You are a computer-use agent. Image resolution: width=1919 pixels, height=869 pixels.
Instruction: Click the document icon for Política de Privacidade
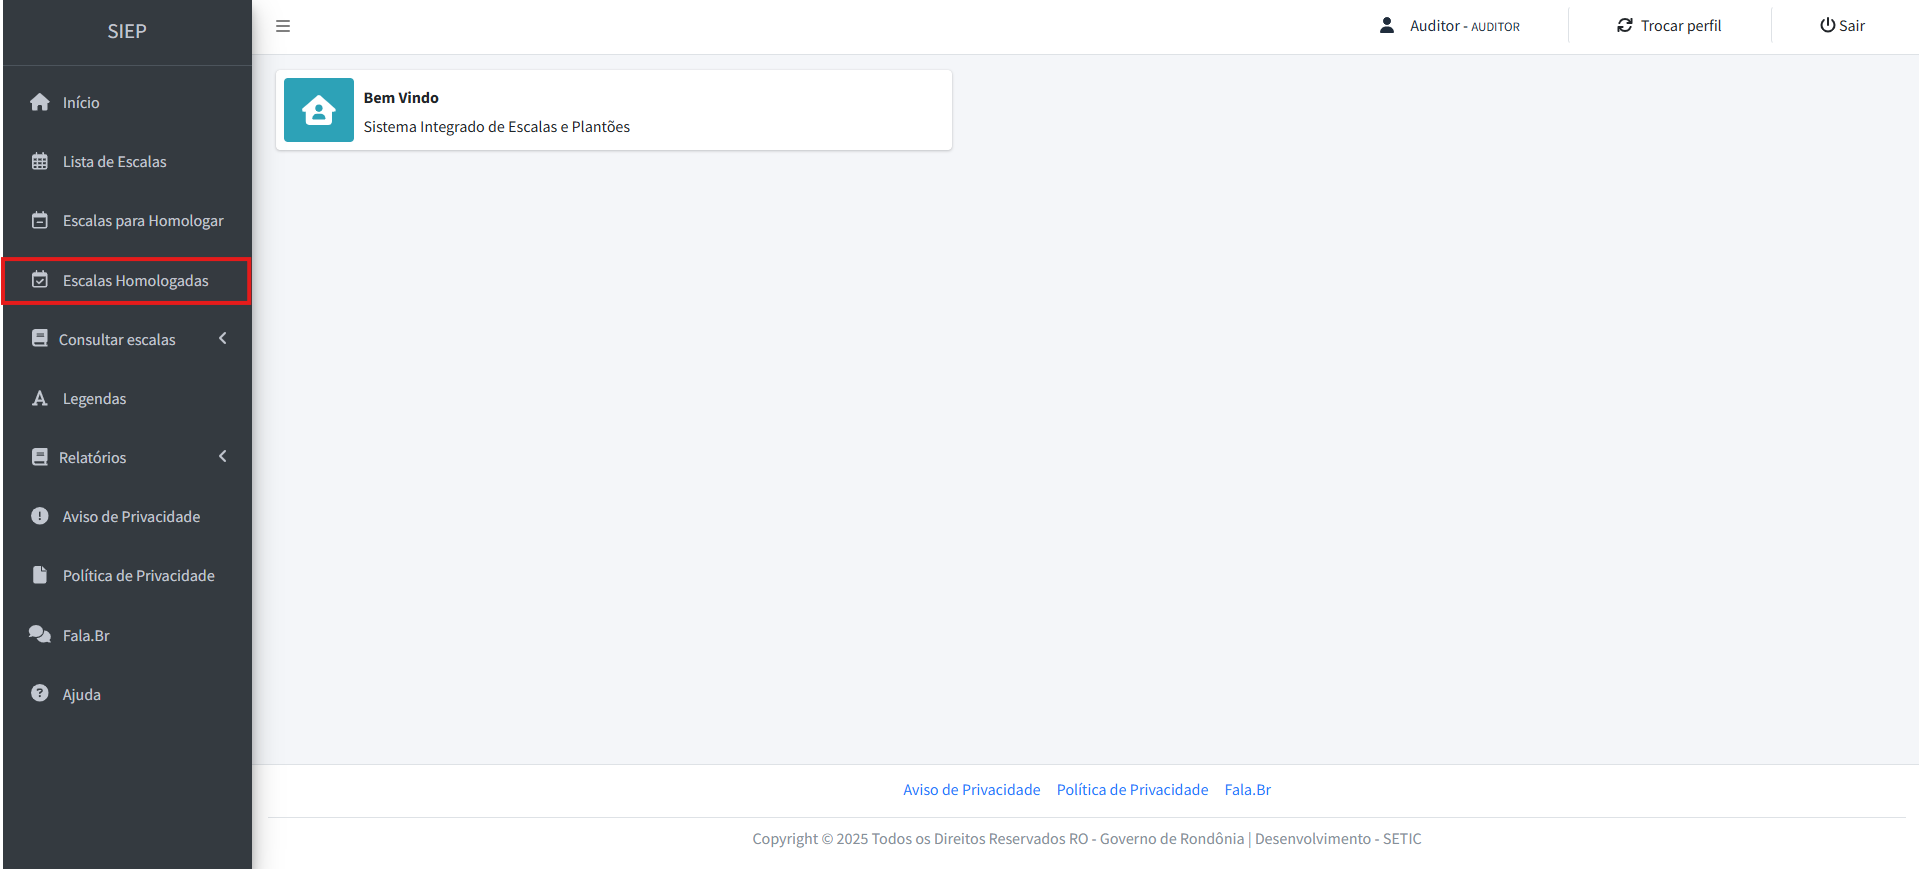pyautogui.click(x=40, y=575)
